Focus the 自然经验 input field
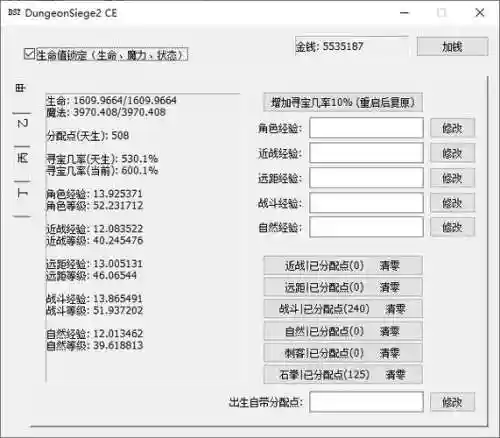Image resolution: width=500 pixels, height=438 pixels. 366,227
